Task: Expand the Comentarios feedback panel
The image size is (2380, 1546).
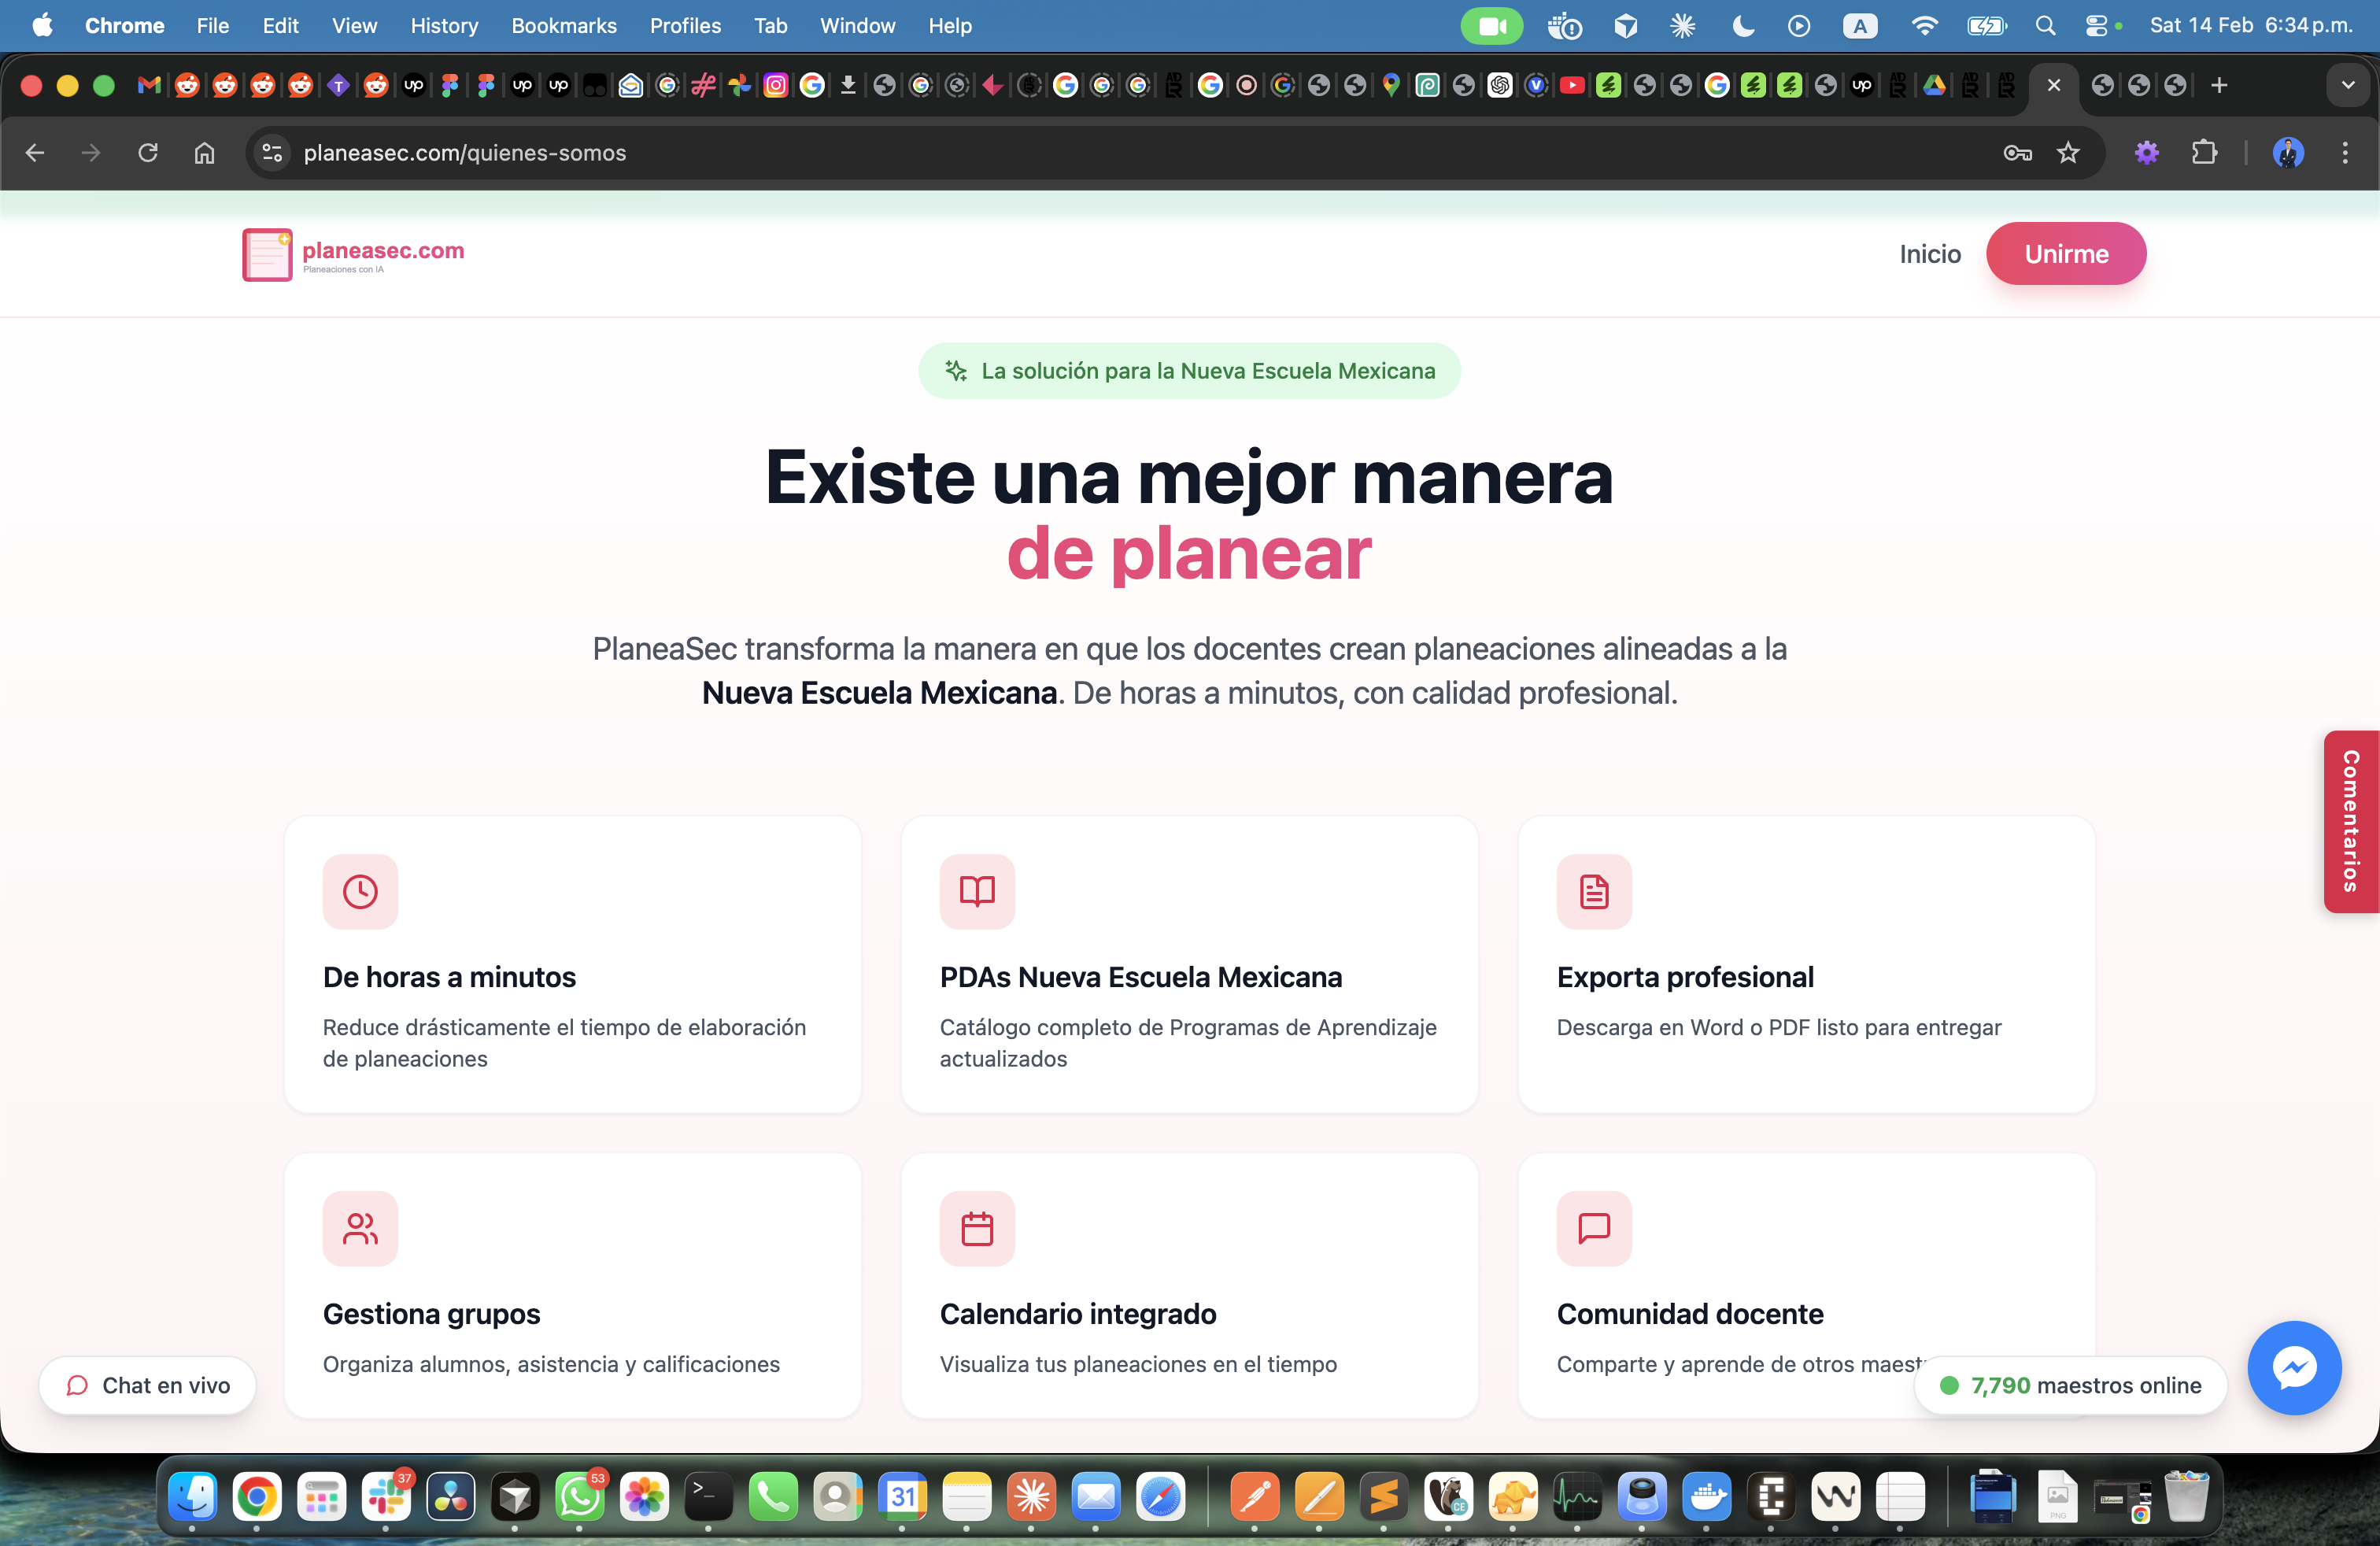Action: 2352,822
